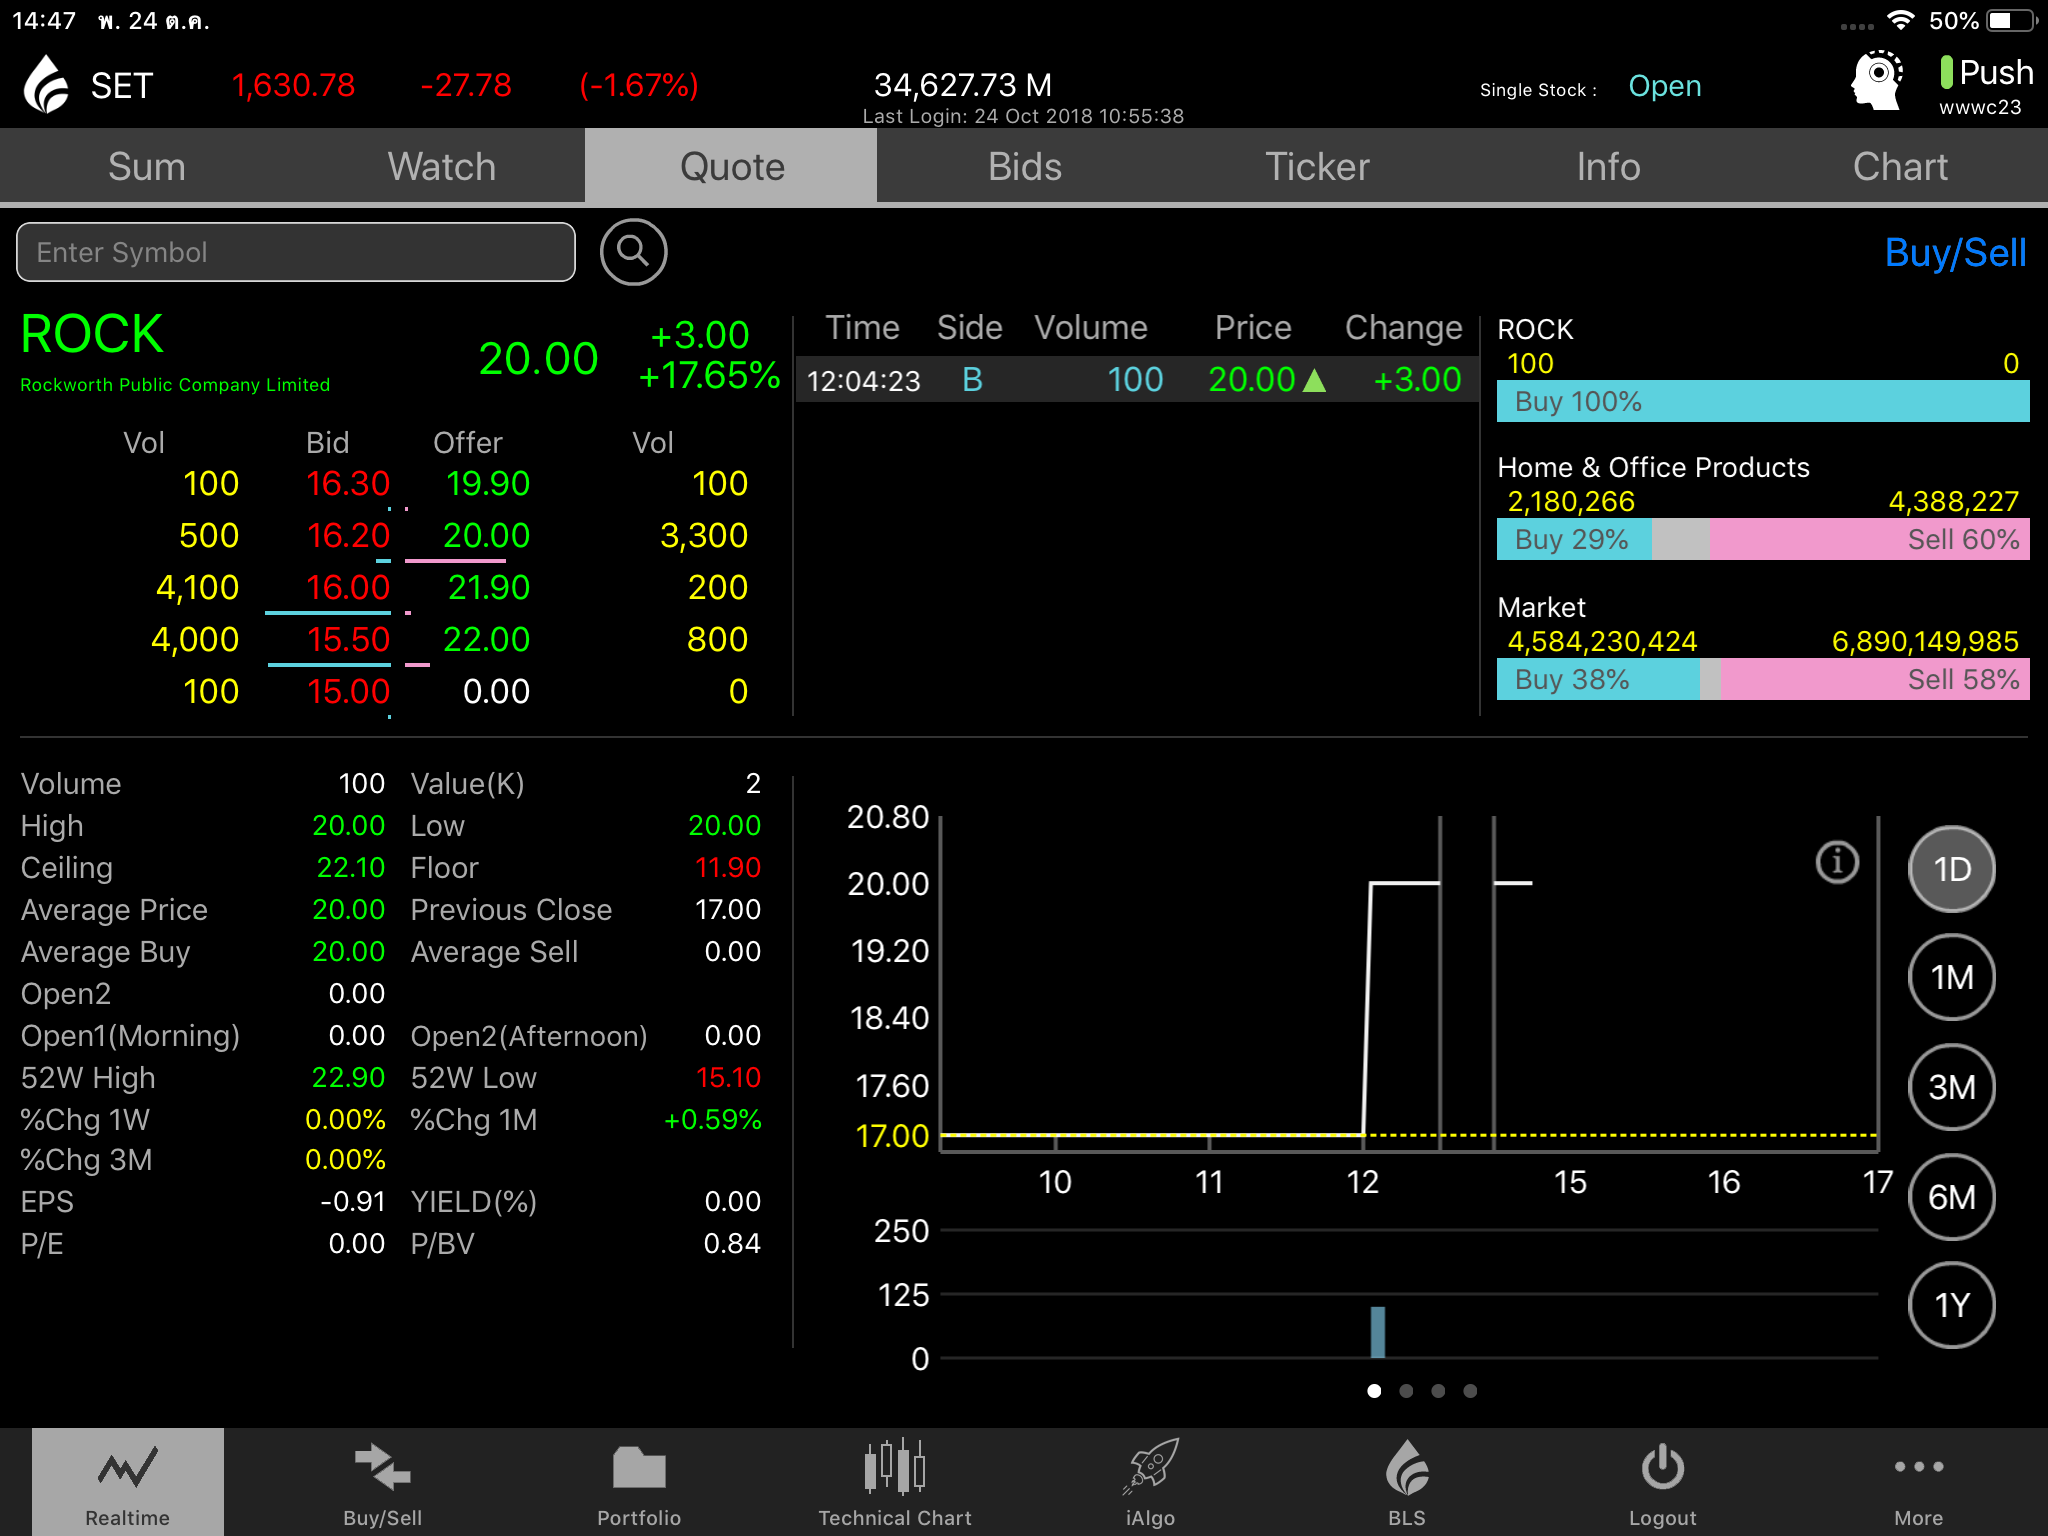The height and width of the screenshot is (1536, 2048).
Task: Tap Single Stock Open status
Action: 1664,87
